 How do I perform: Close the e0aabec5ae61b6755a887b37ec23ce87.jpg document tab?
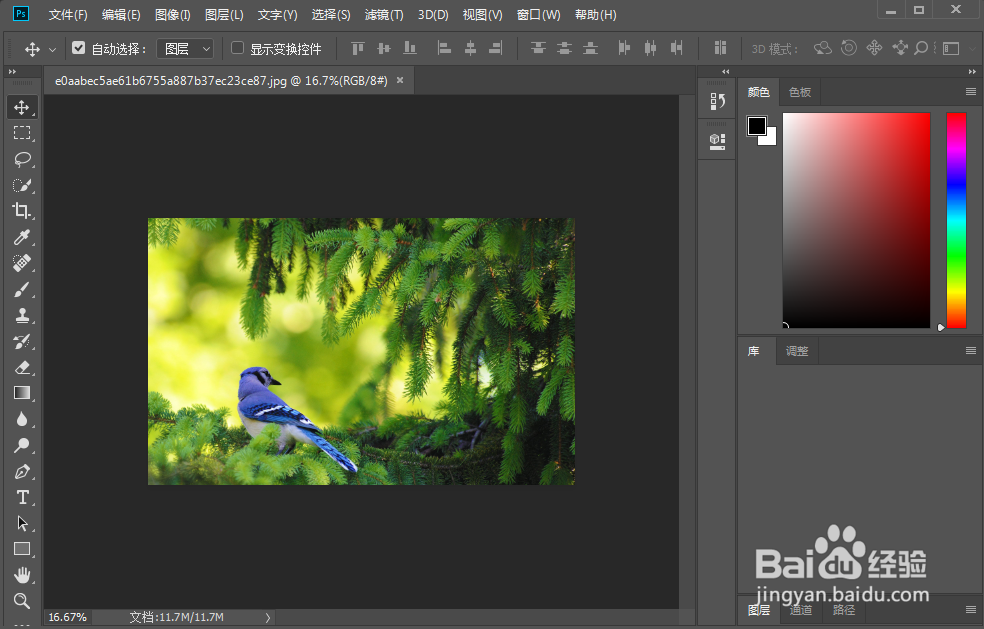pyautogui.click(x=400, y=80)
